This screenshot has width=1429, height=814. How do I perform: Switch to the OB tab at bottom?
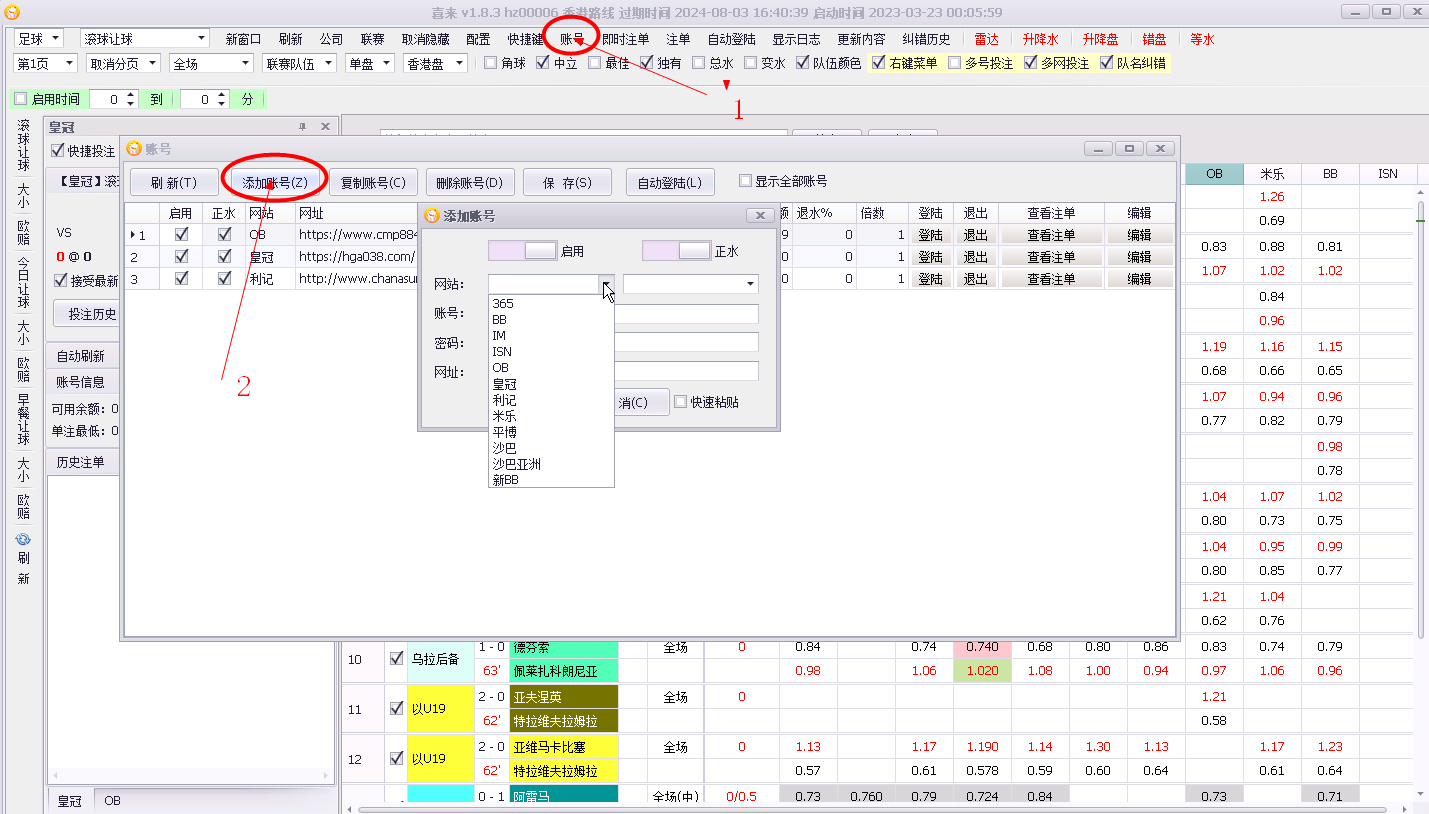pos(112,801)
